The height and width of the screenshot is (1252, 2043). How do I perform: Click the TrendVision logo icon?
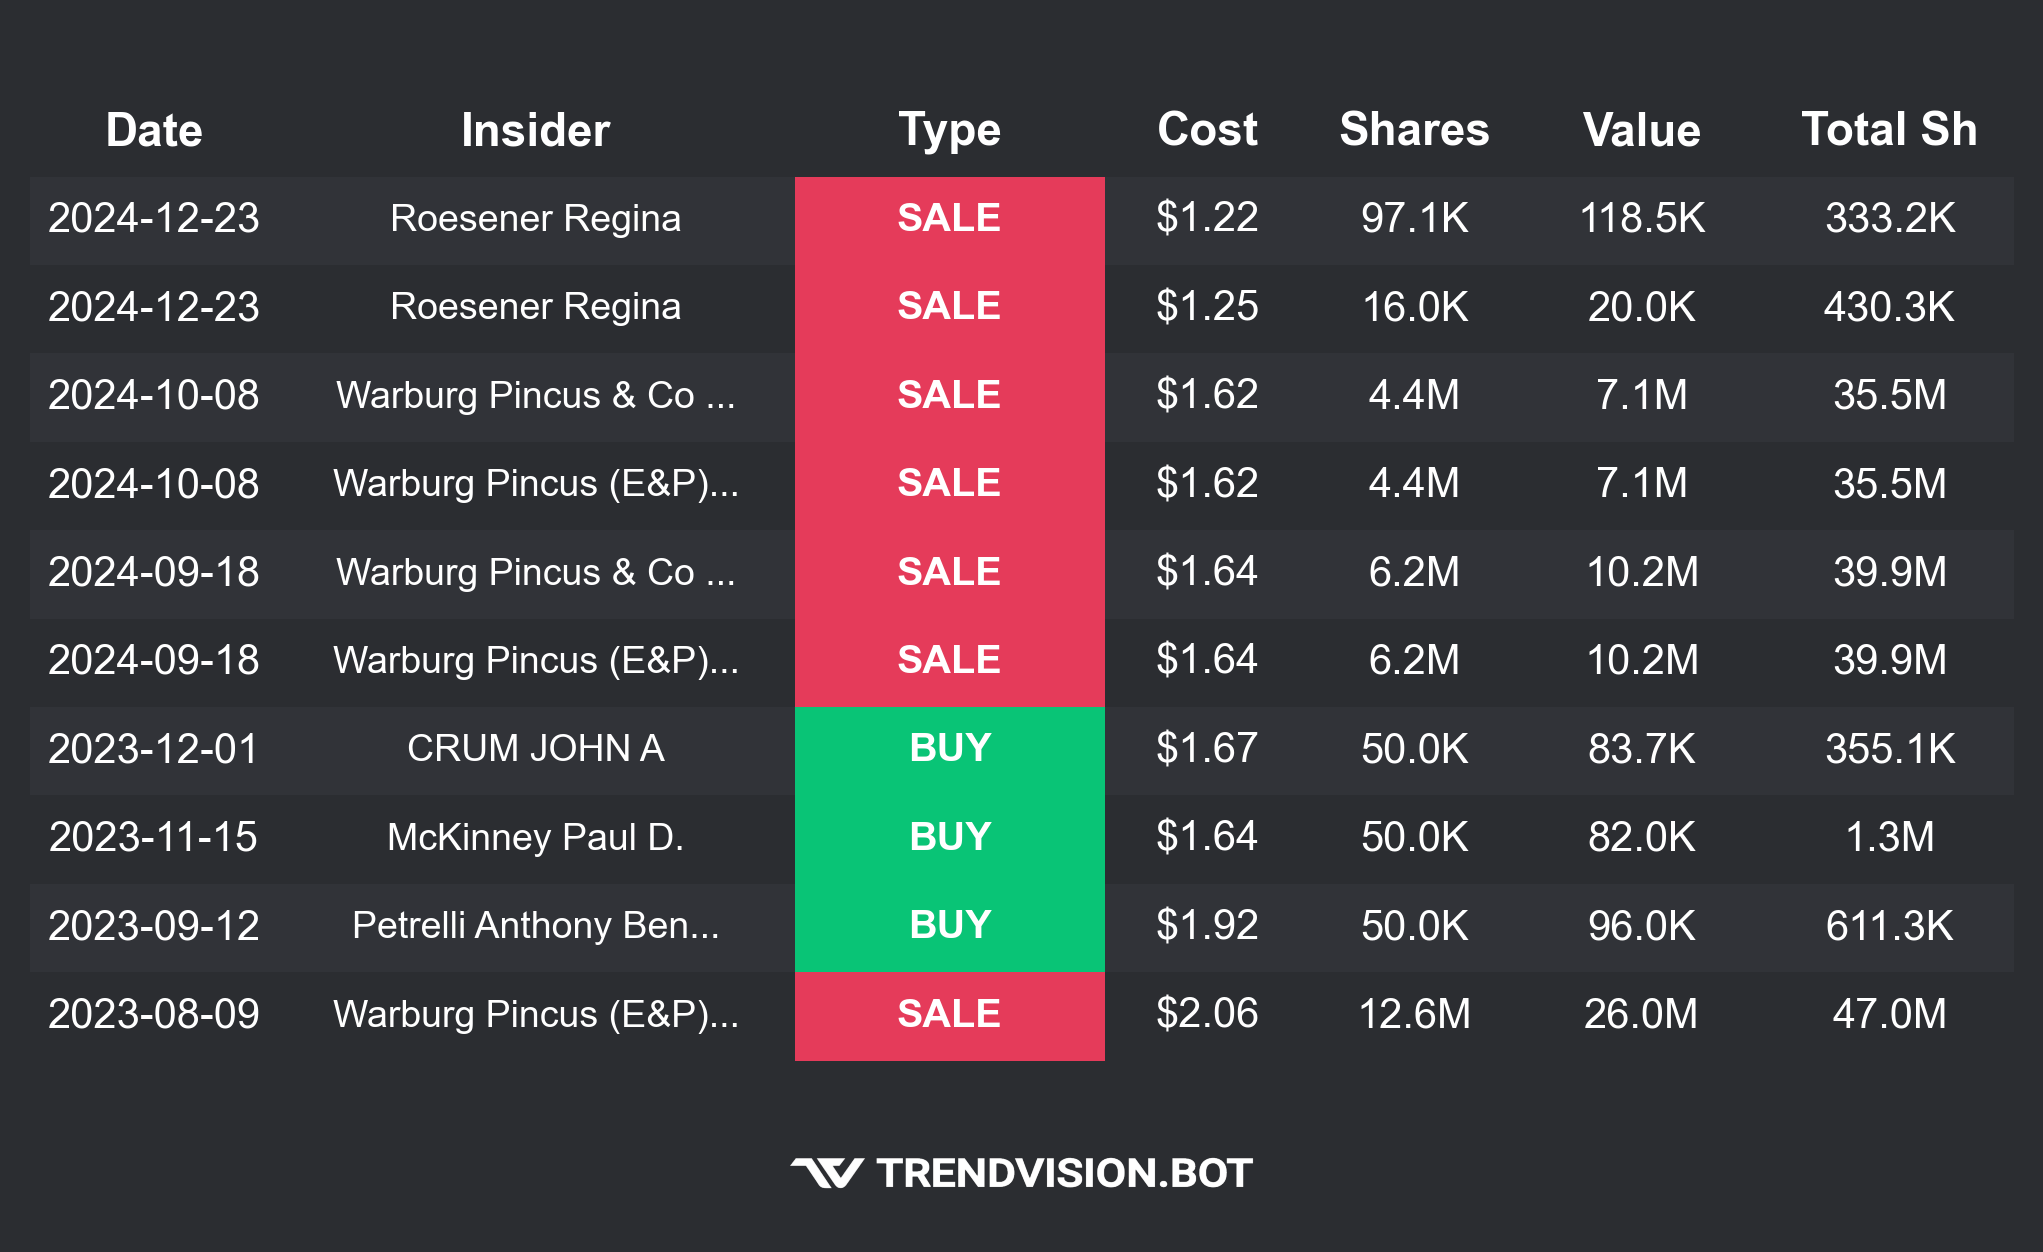point(826,1173)
